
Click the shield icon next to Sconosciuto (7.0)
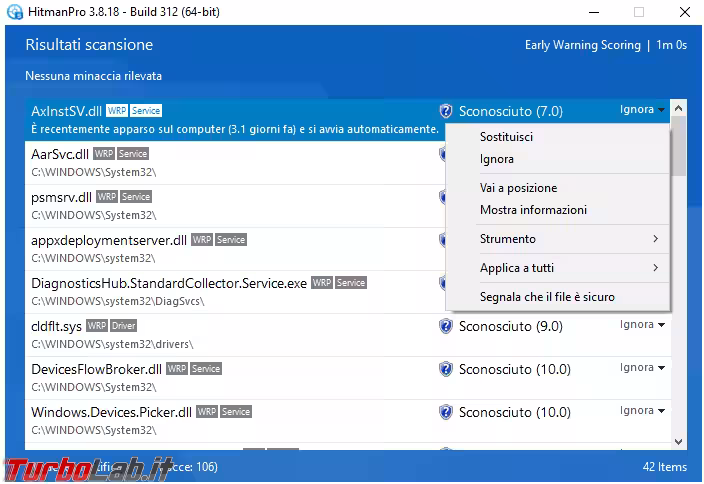pyautogui.click(x=445, y=110)
